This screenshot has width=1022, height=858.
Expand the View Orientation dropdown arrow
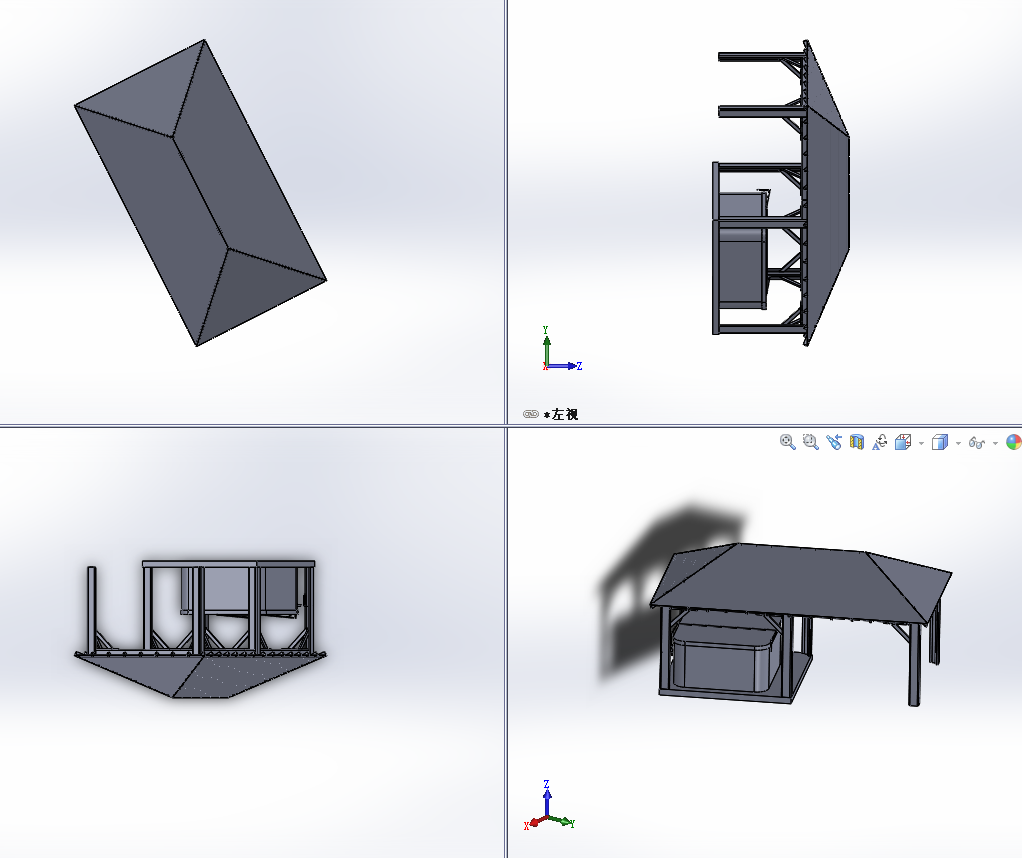pyautogui.click(x=921, y=443)
